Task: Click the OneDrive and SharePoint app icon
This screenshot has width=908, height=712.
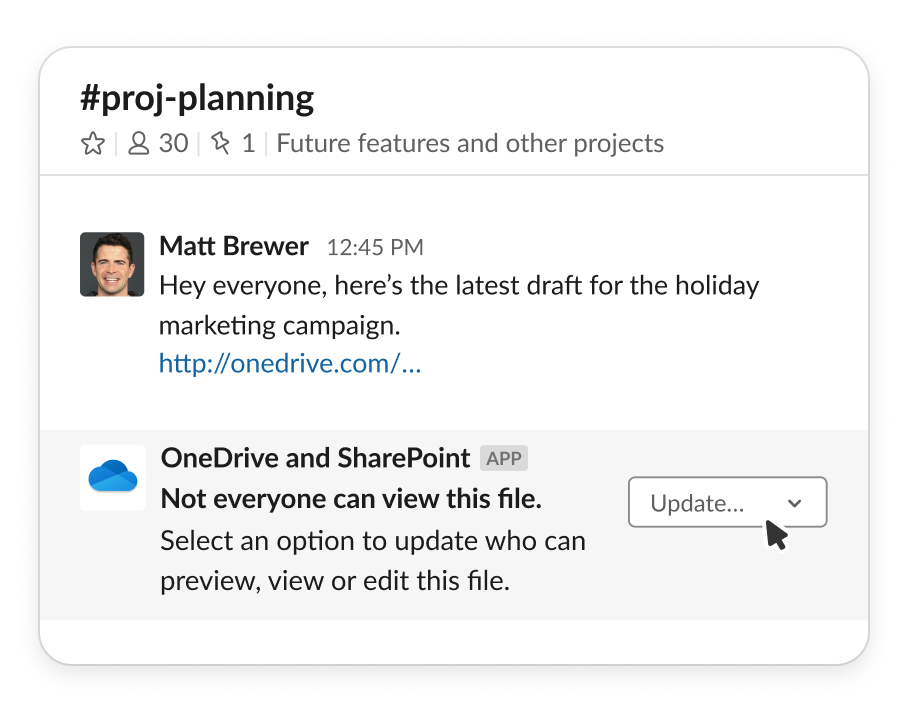Action: pos(112,477)
